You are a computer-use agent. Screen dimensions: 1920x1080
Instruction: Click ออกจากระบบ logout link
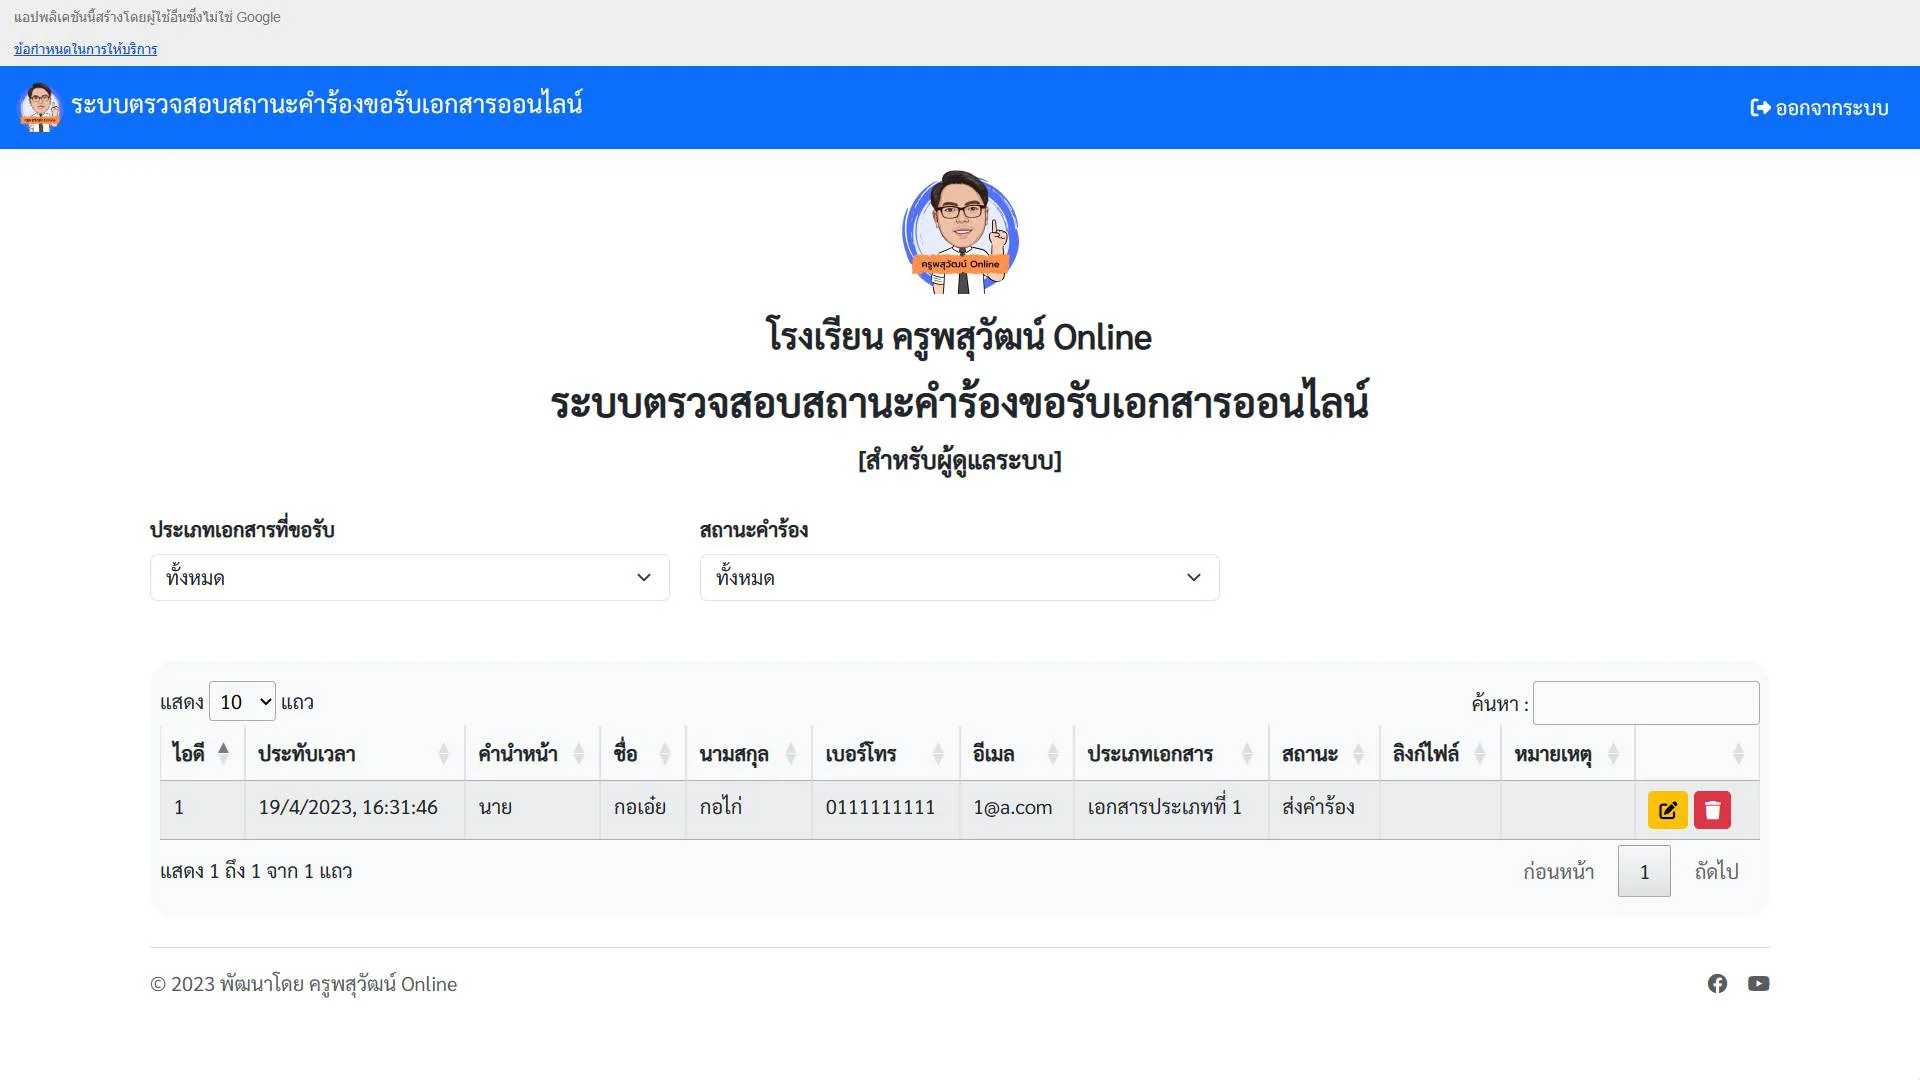pos(1819,108)
